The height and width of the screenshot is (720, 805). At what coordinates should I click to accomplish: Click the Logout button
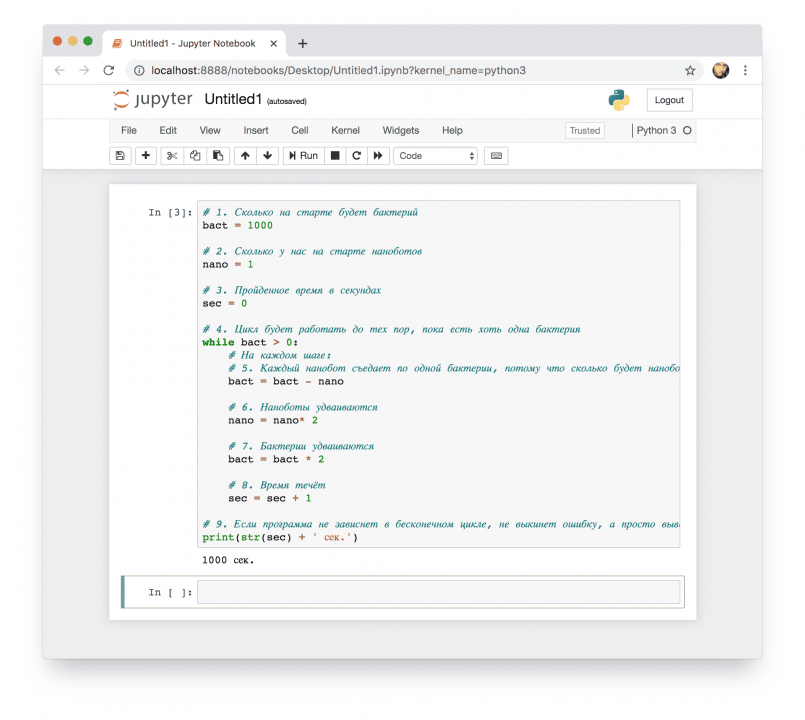click(669, 100)
